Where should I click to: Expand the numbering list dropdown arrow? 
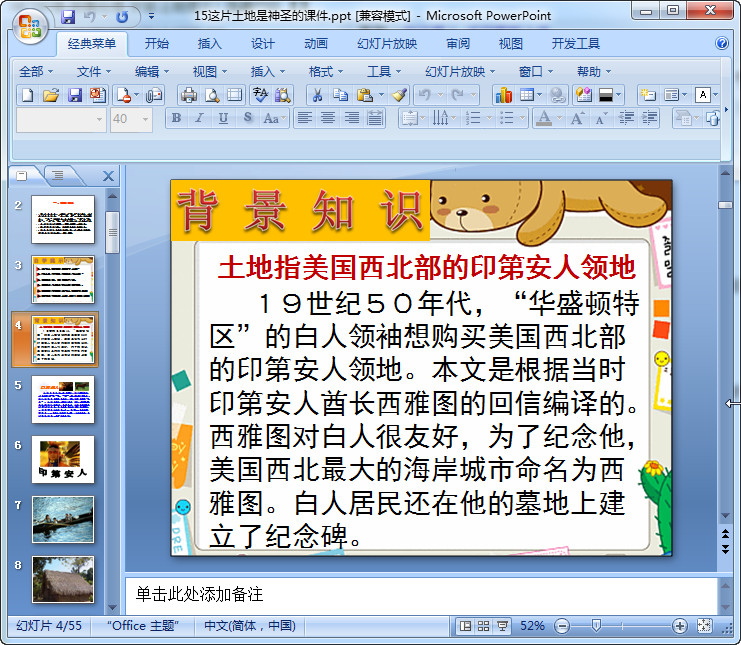point(490,119)
